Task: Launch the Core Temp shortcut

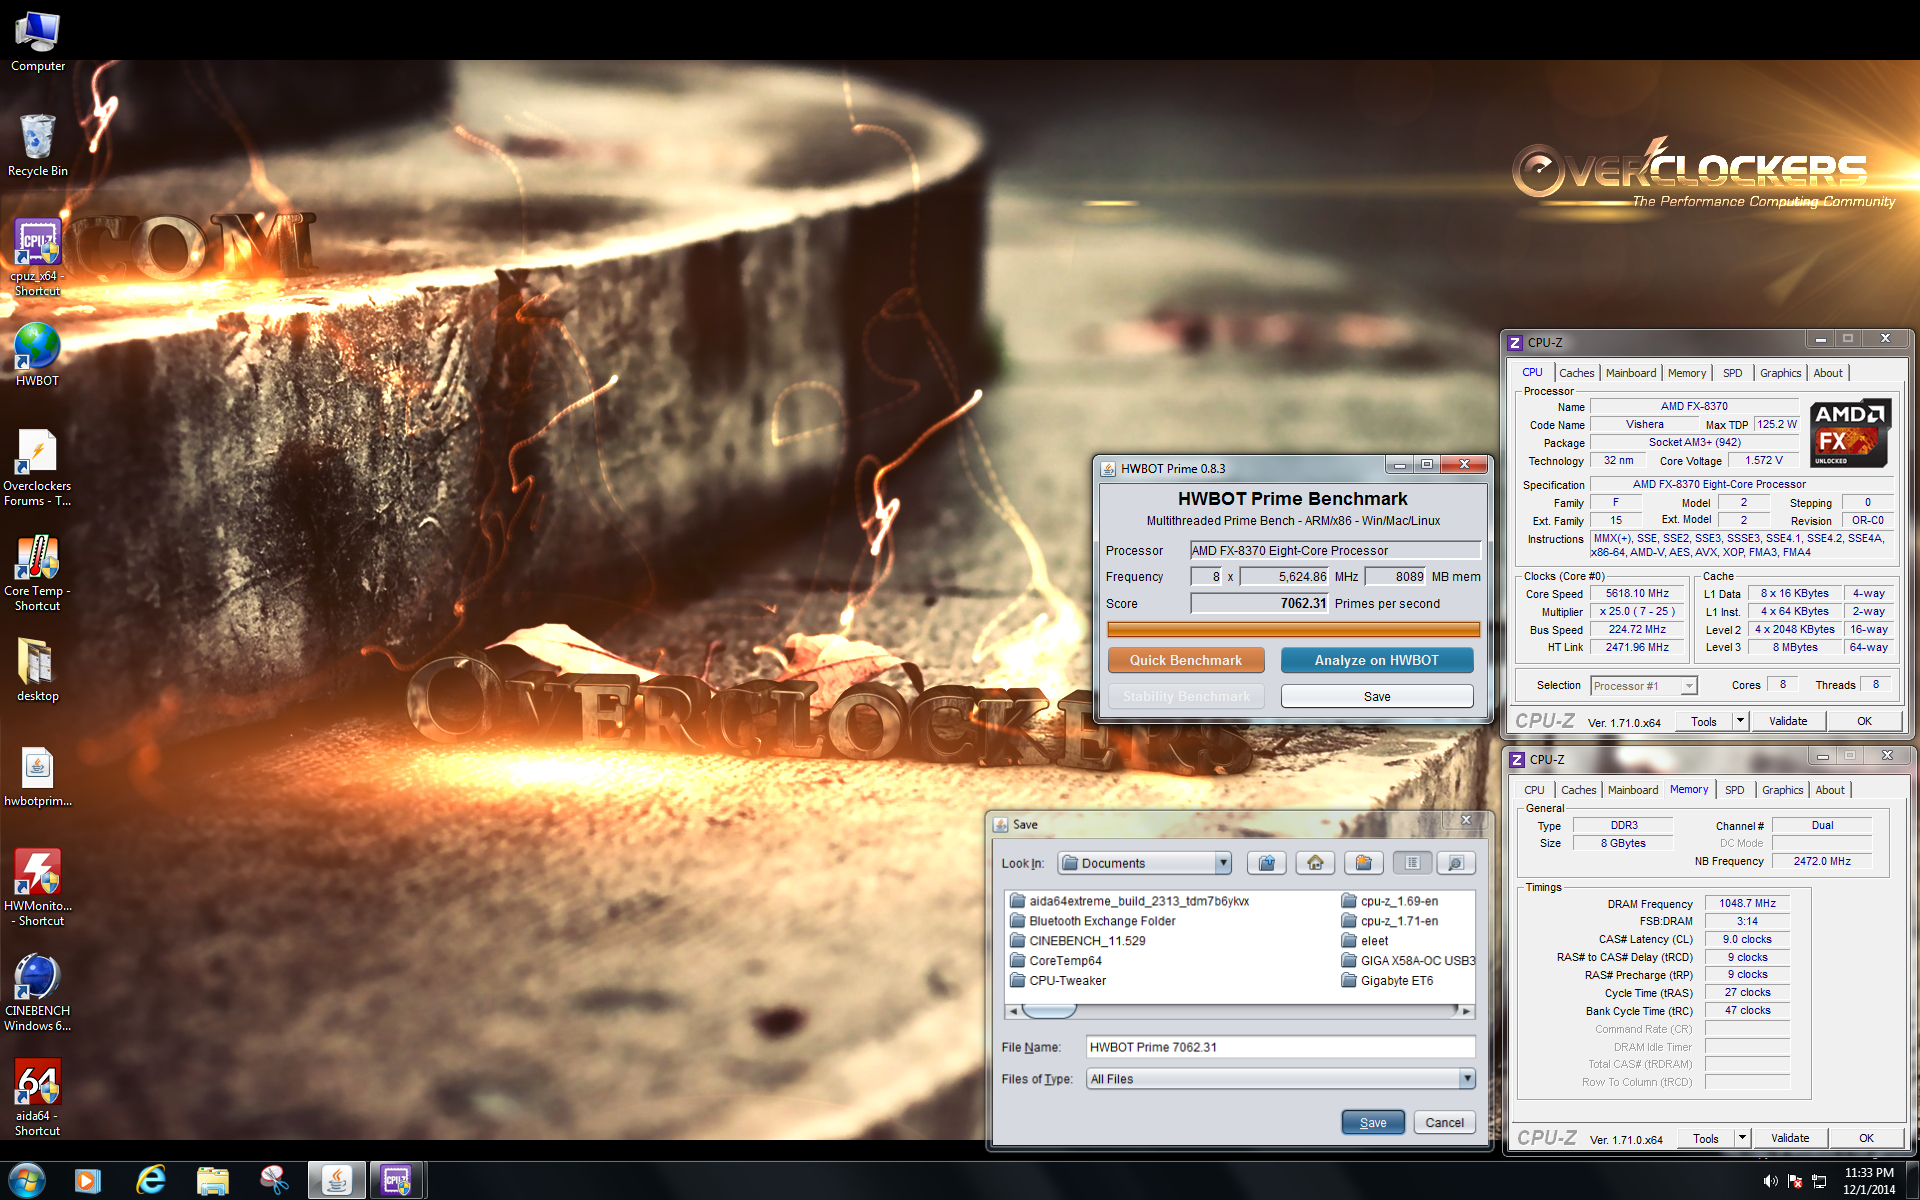Action: click(x=38, y=572)
